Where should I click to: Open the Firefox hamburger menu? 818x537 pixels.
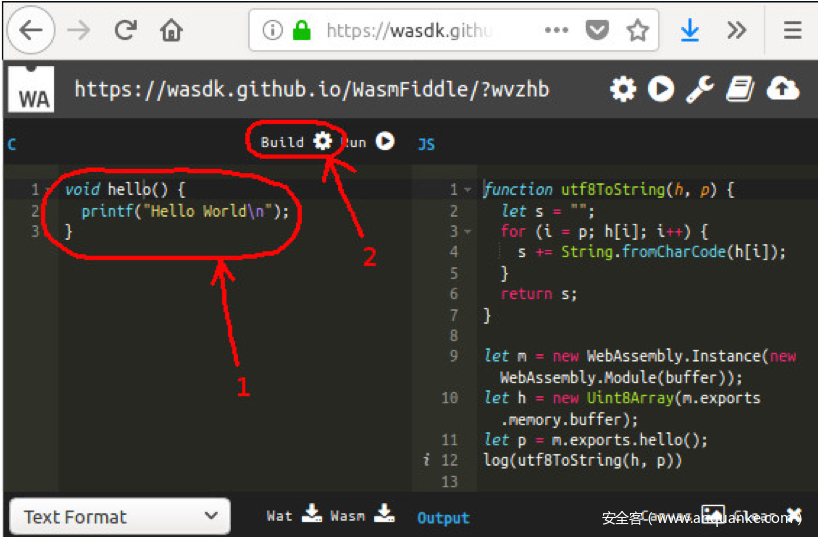pyautogui.click(x=792, y=30)
